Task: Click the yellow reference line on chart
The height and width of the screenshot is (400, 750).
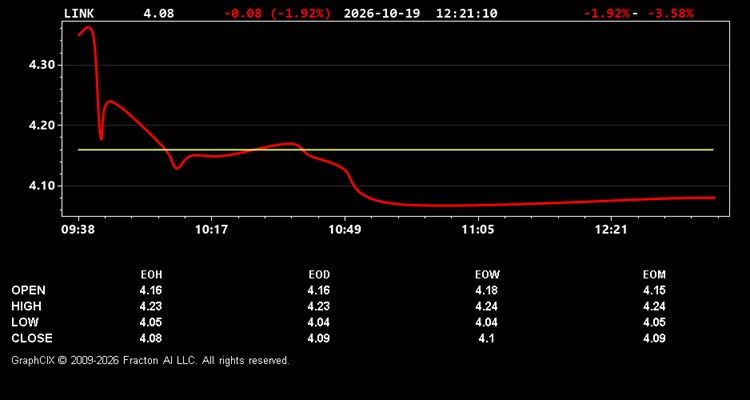Action: pos(396,150)
